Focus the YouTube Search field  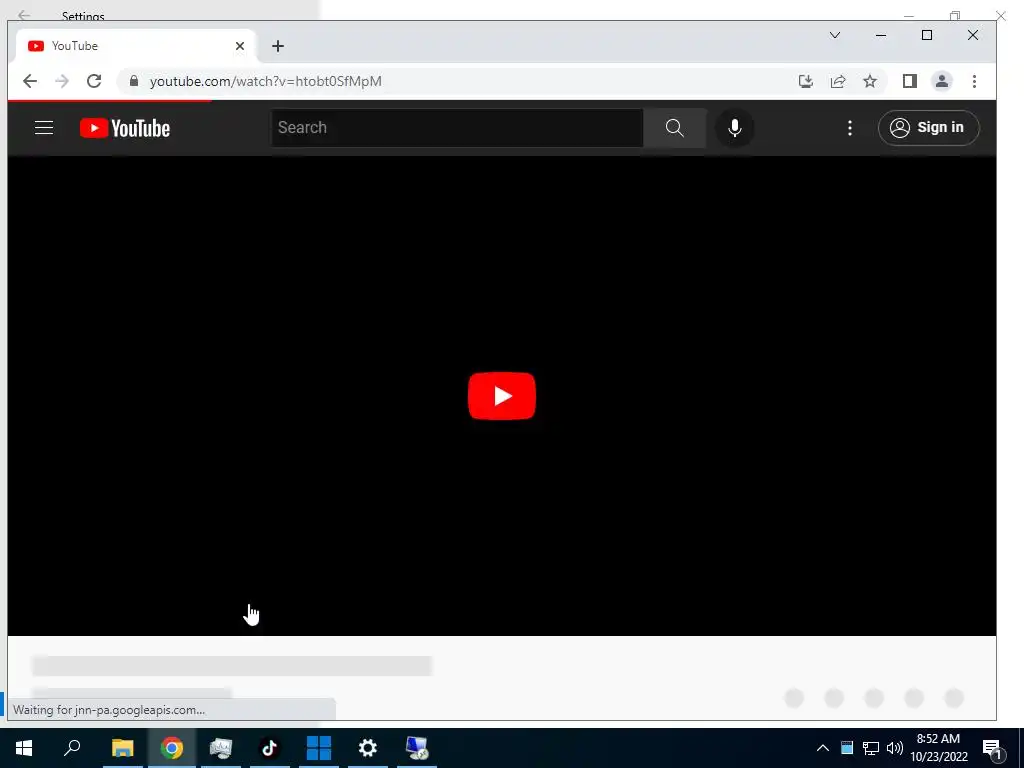(x=457, y=127)
